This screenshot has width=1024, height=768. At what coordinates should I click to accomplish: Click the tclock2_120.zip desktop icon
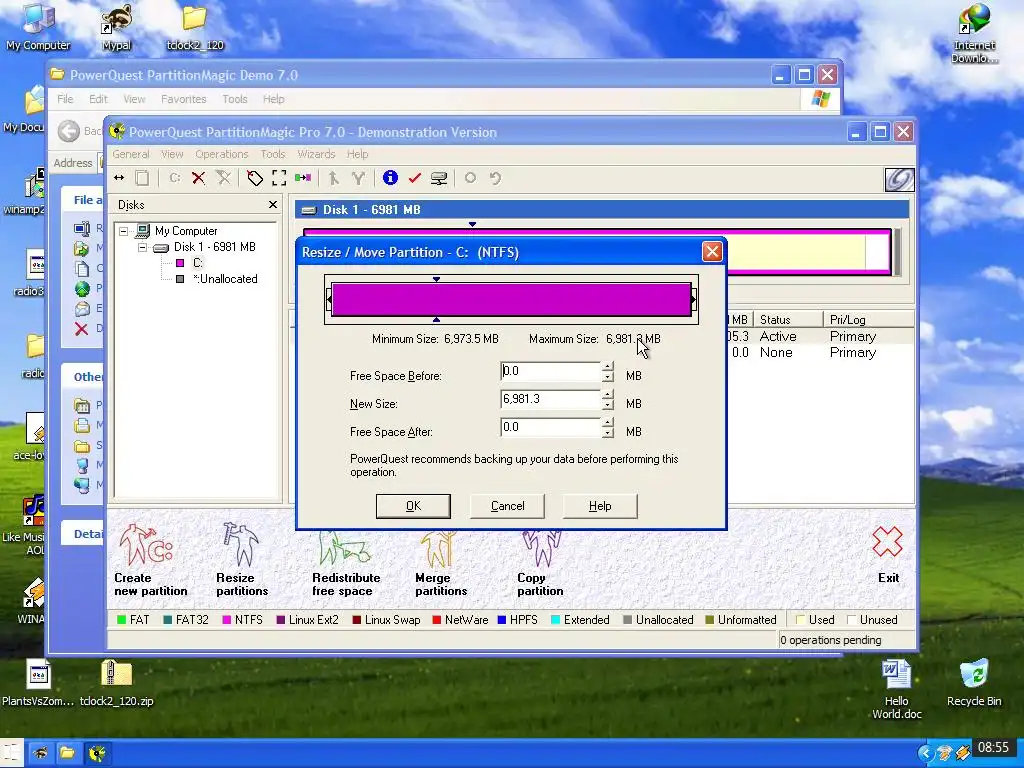[117, 683]
